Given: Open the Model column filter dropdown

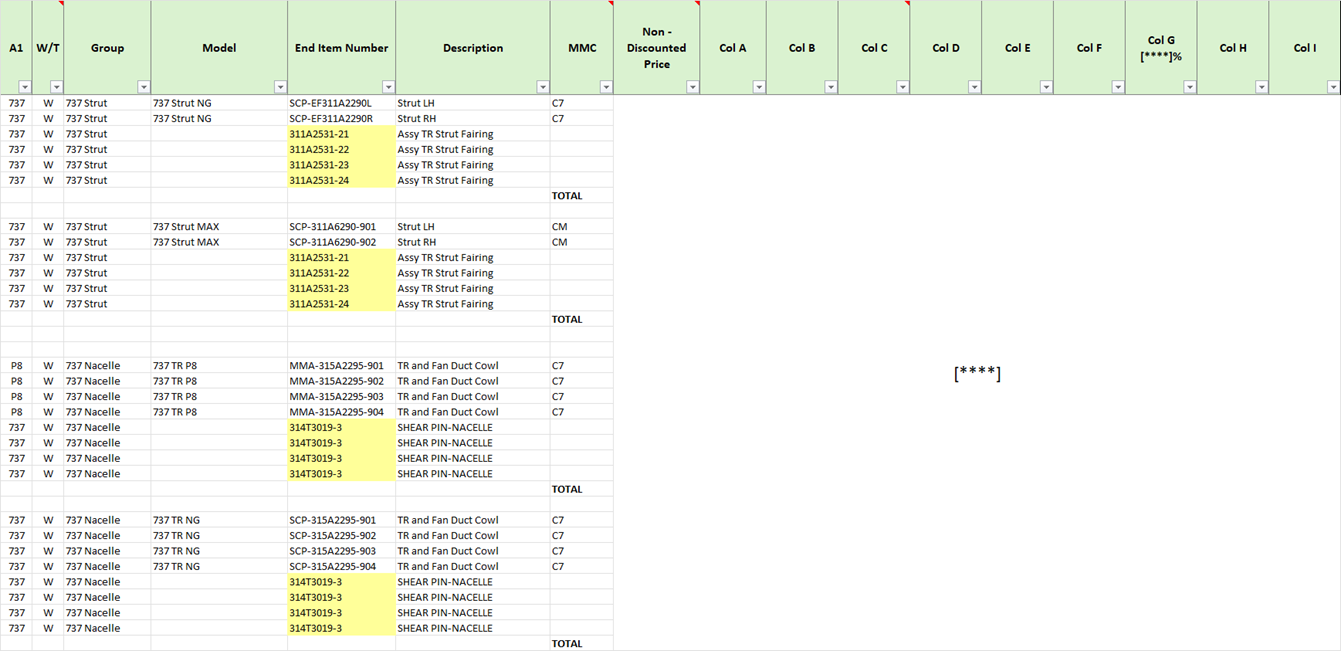Looking at the screenshot, I should [x=279, y=87].
